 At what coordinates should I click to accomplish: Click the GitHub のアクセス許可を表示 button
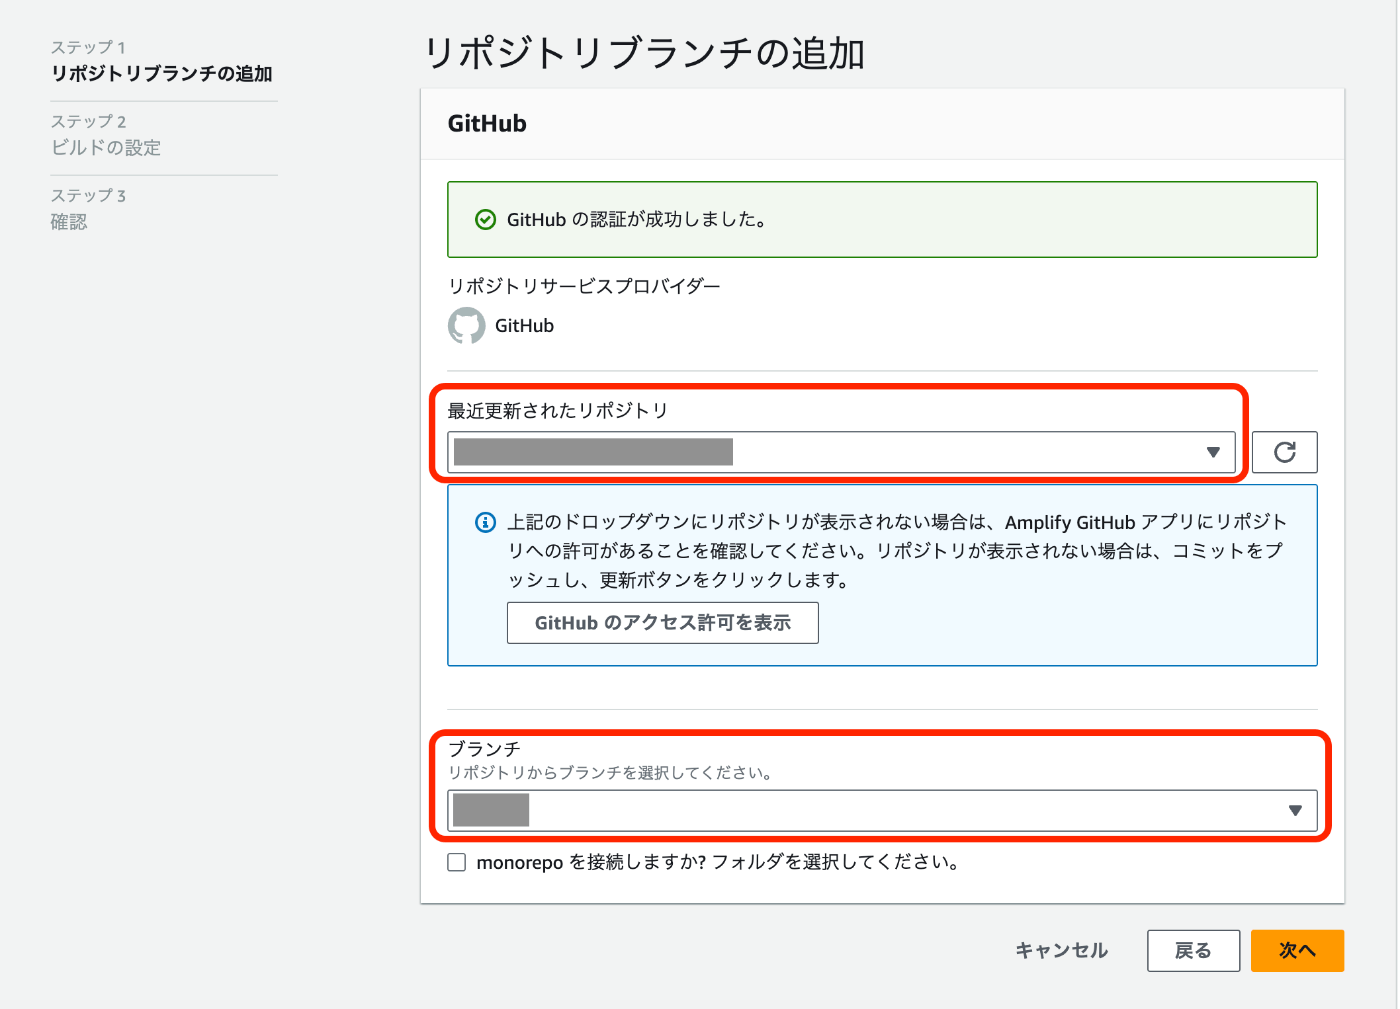[662, 623]
